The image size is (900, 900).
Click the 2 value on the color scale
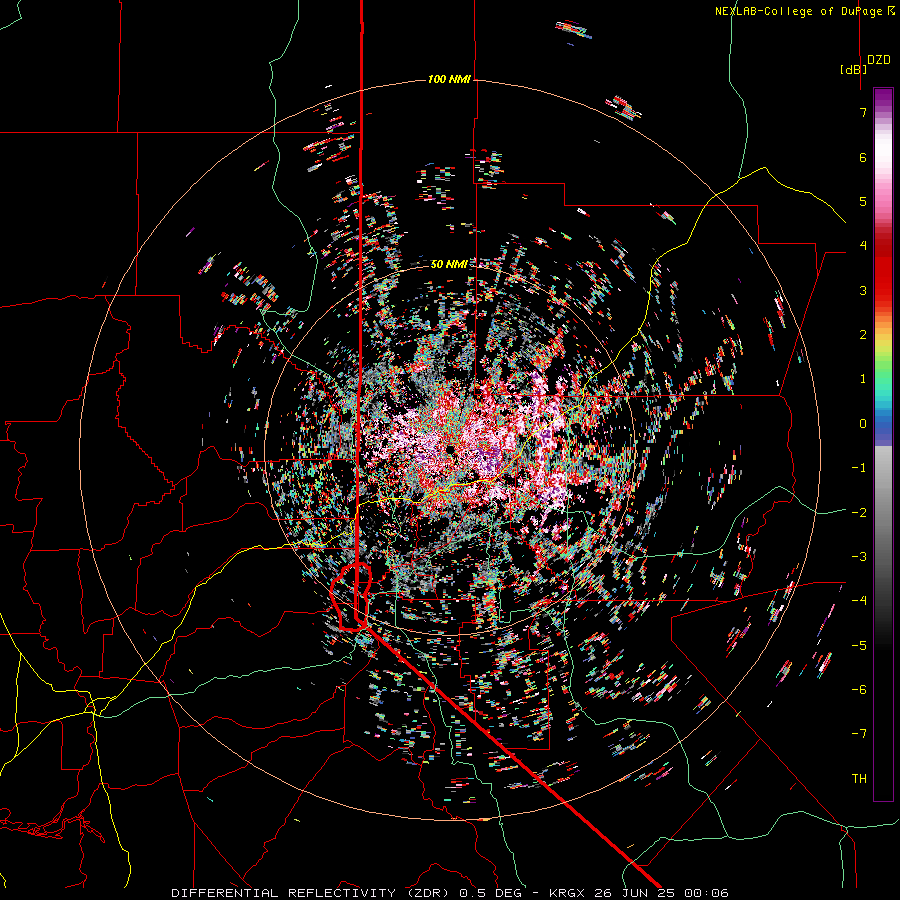(863, 335)
